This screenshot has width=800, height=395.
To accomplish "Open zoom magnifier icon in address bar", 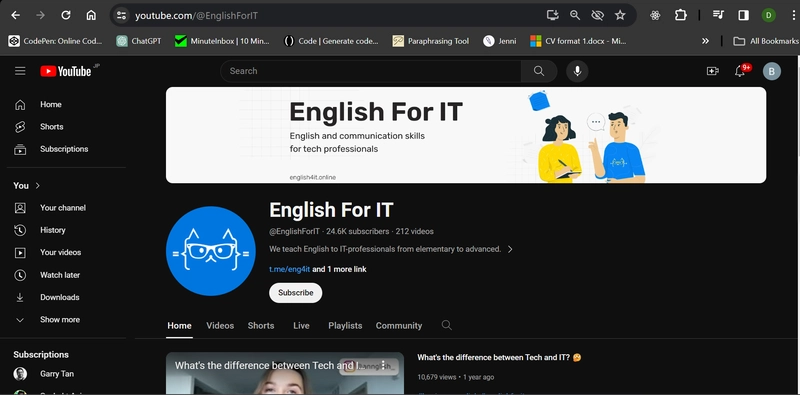I will coord(575,15).
